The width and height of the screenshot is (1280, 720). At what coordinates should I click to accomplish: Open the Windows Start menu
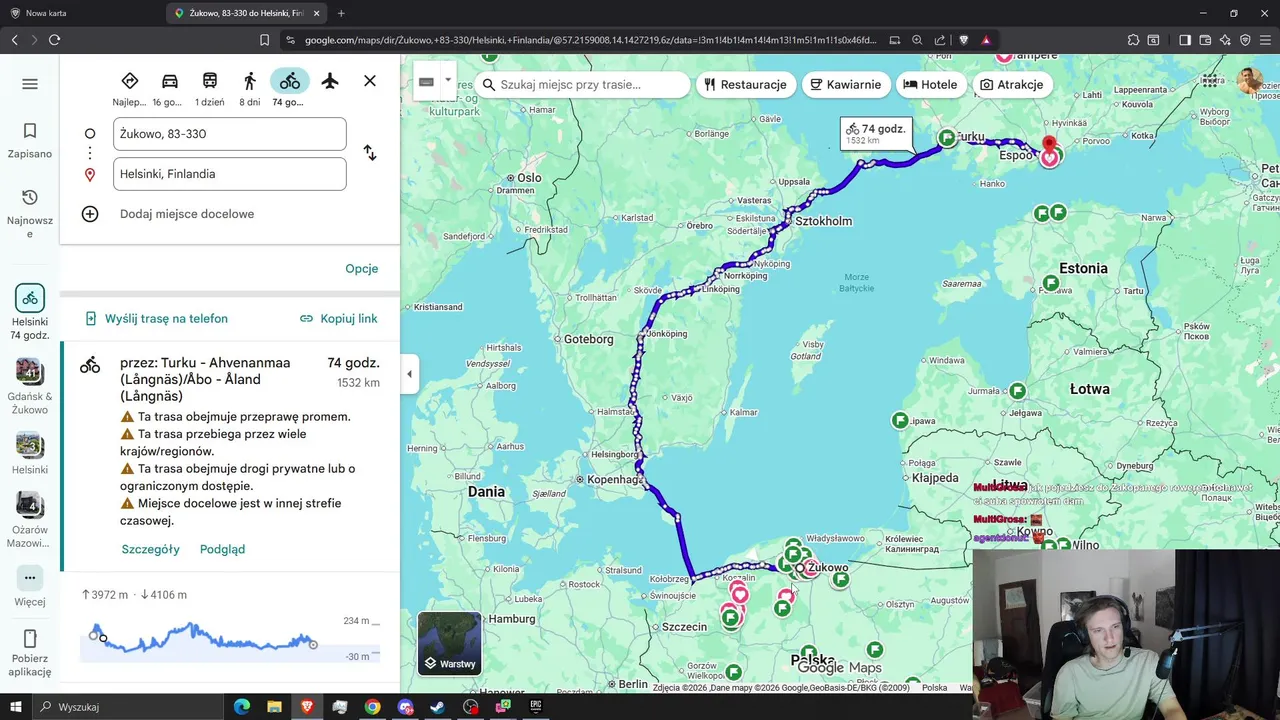click(15, 707)
